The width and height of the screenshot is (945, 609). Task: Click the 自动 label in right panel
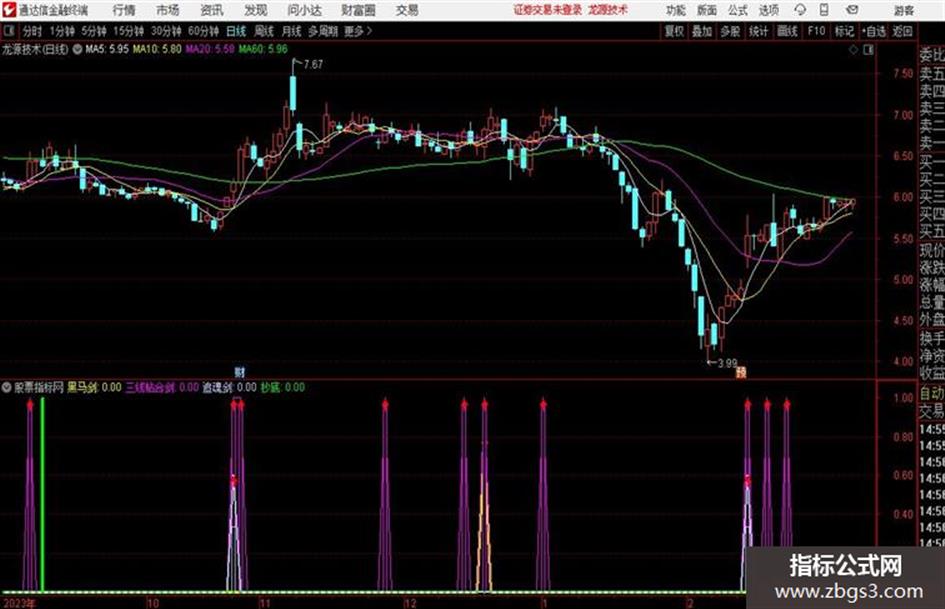click(x=932, y=394)
